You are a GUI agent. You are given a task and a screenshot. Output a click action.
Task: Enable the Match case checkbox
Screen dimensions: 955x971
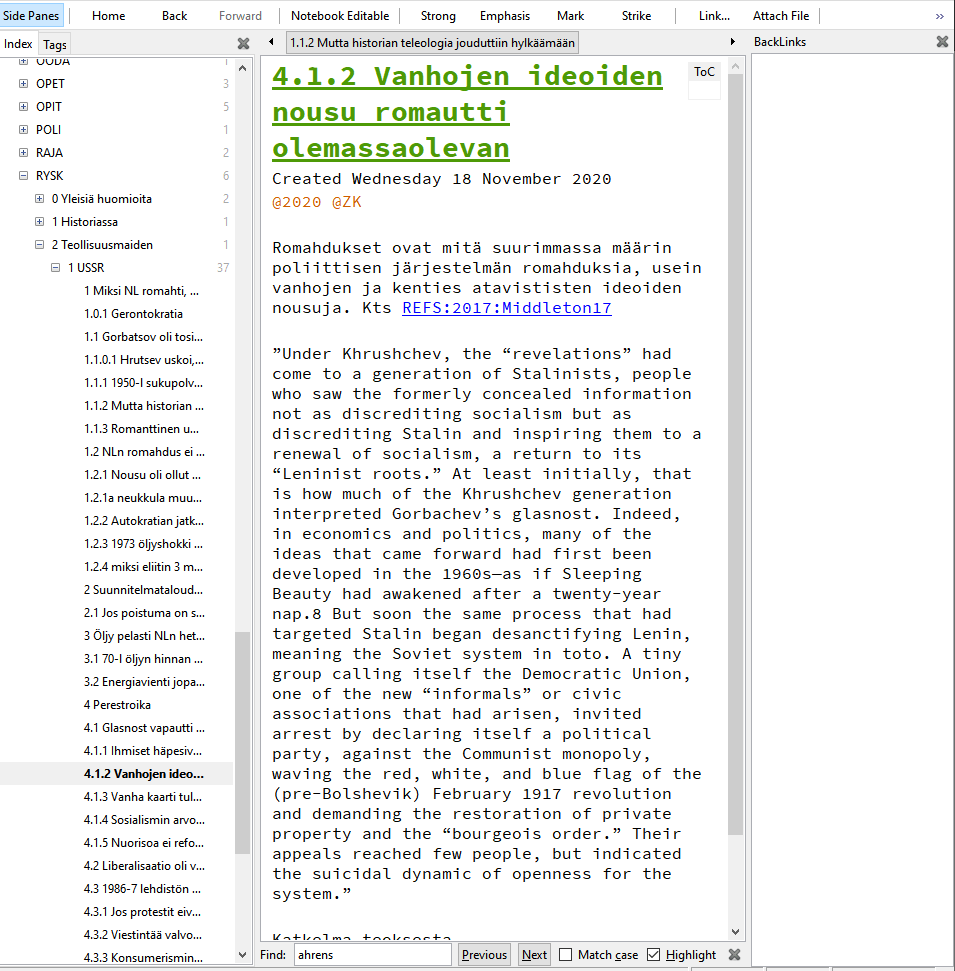coord(566,955)
